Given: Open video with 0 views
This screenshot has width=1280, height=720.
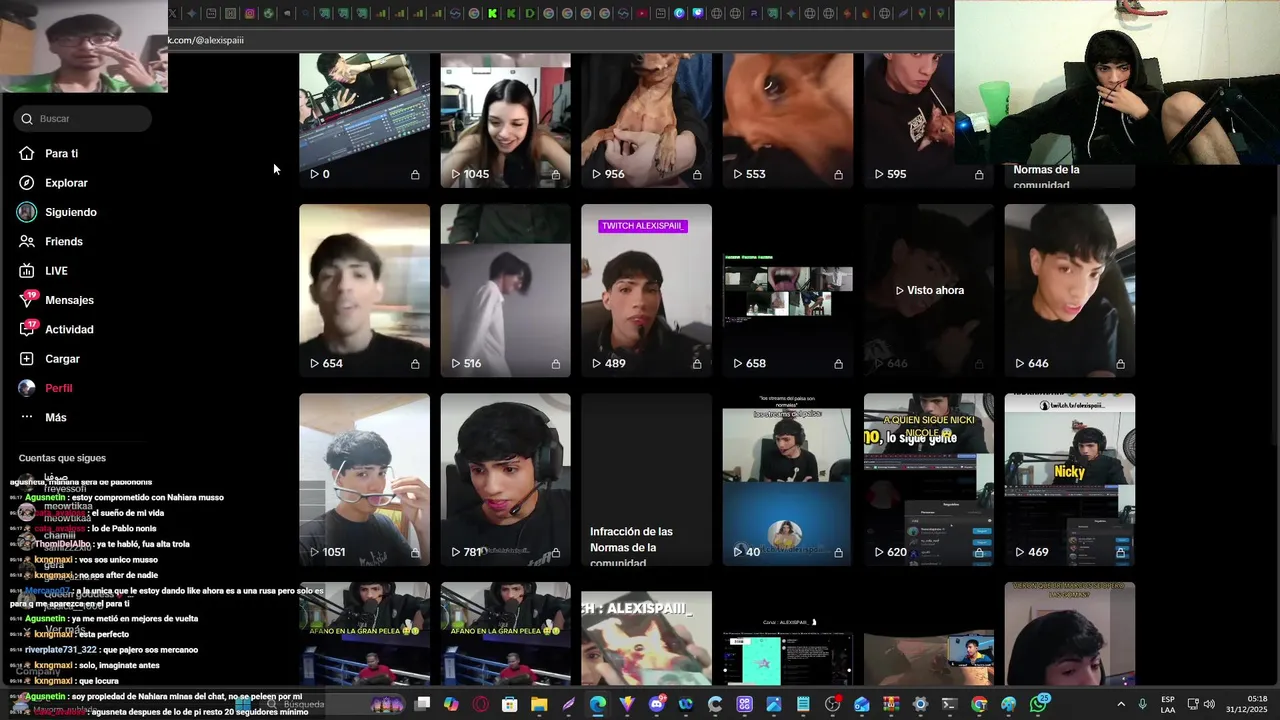Looking at the screenshot, I should pos(364,120).
